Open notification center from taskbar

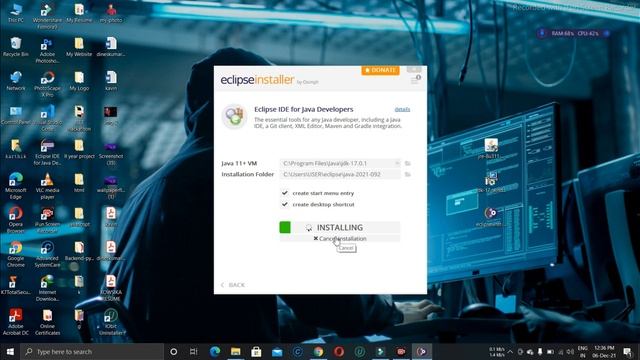point(627,351)
